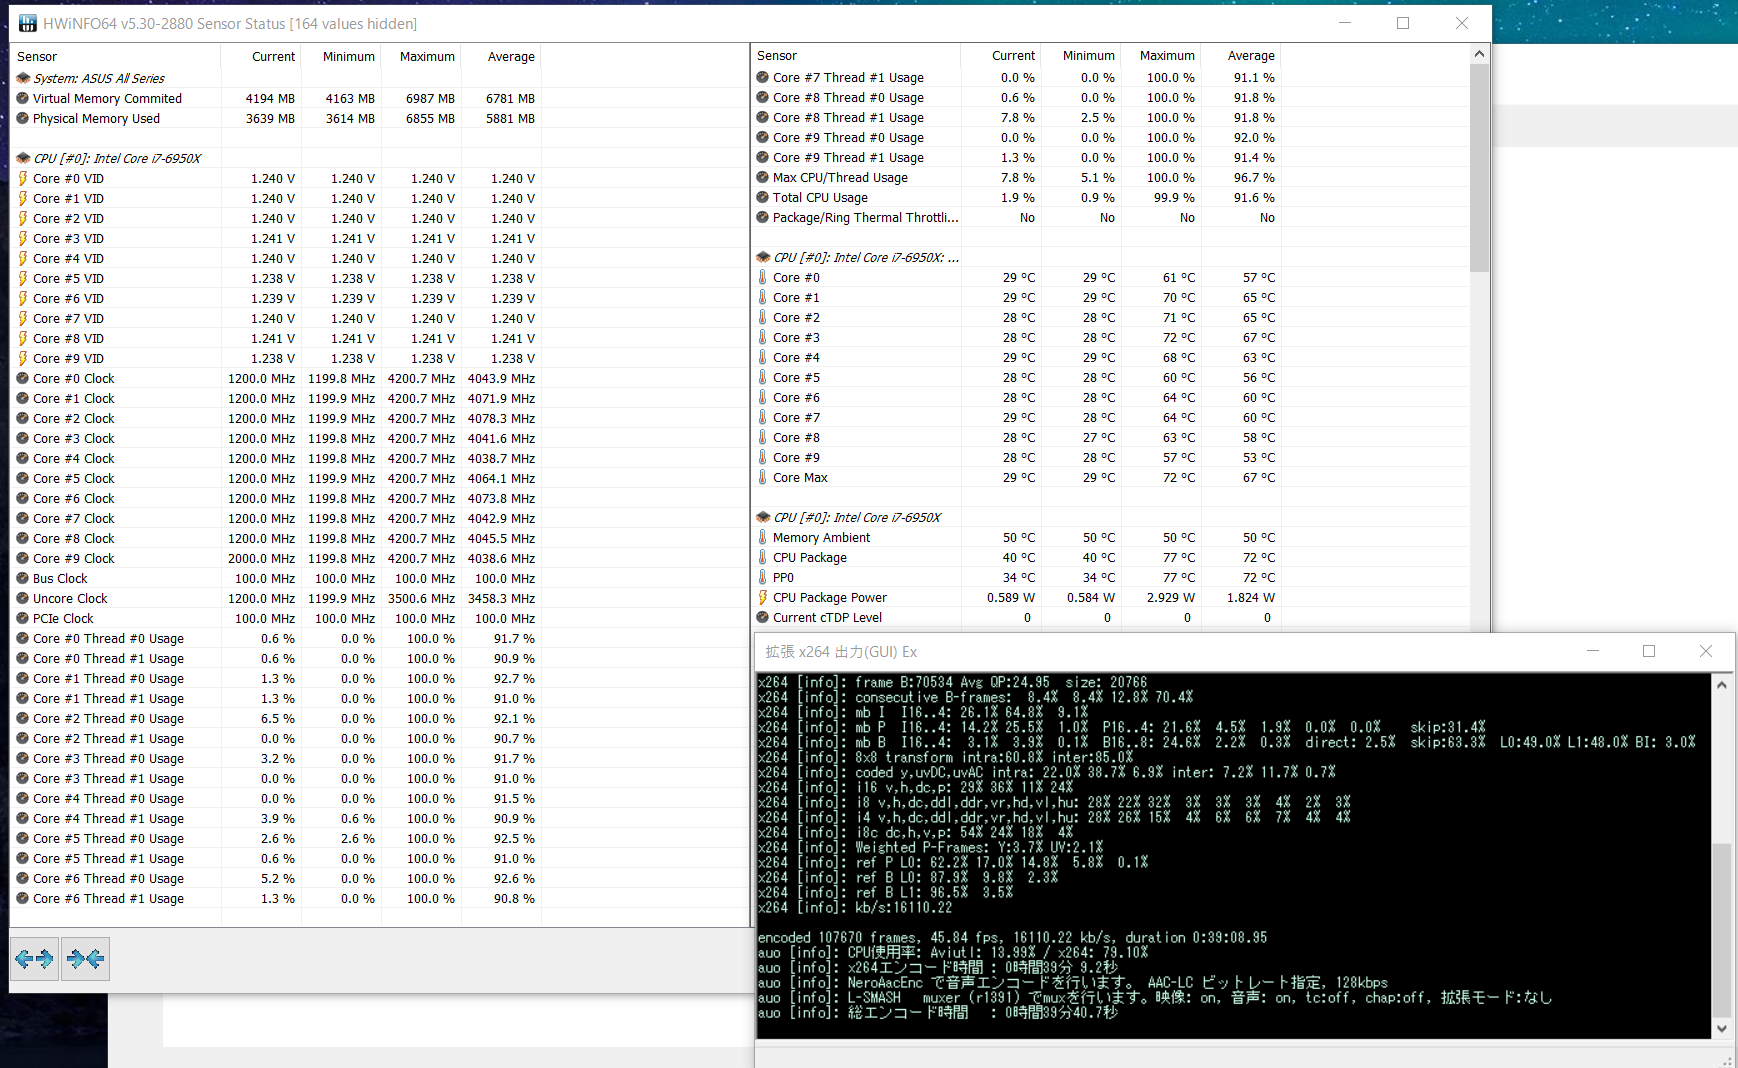Click the Bus Clock sensor icon
The image size is (1738, 1068).
[23, 578]
